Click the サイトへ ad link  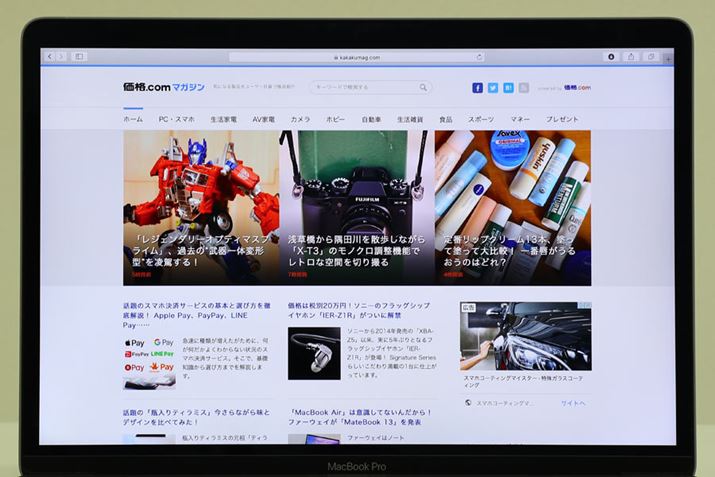(573, 403)
